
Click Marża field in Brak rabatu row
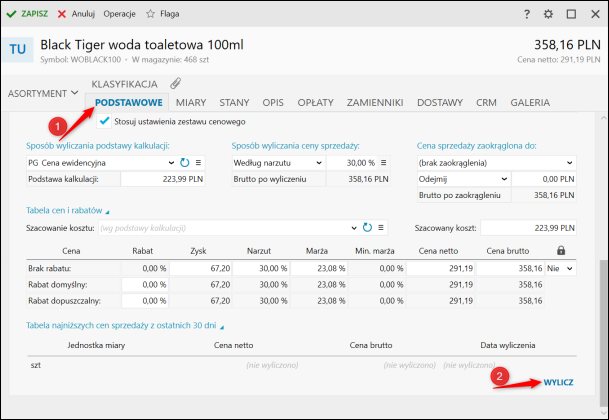(x=318, y=268)
